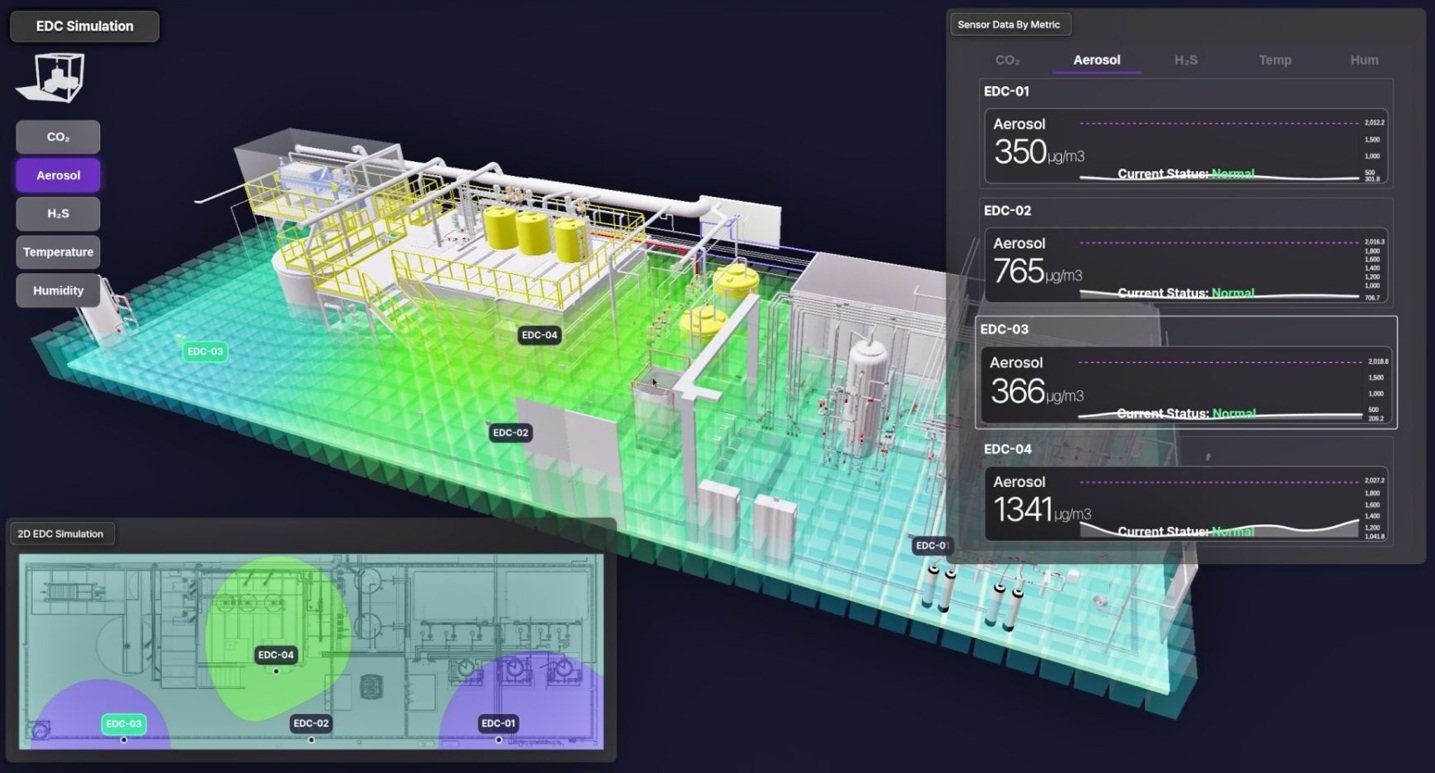Click the 366 µg/m3 reading
This screenshot has height=773, width=1435.
(x=1037, y=392)
